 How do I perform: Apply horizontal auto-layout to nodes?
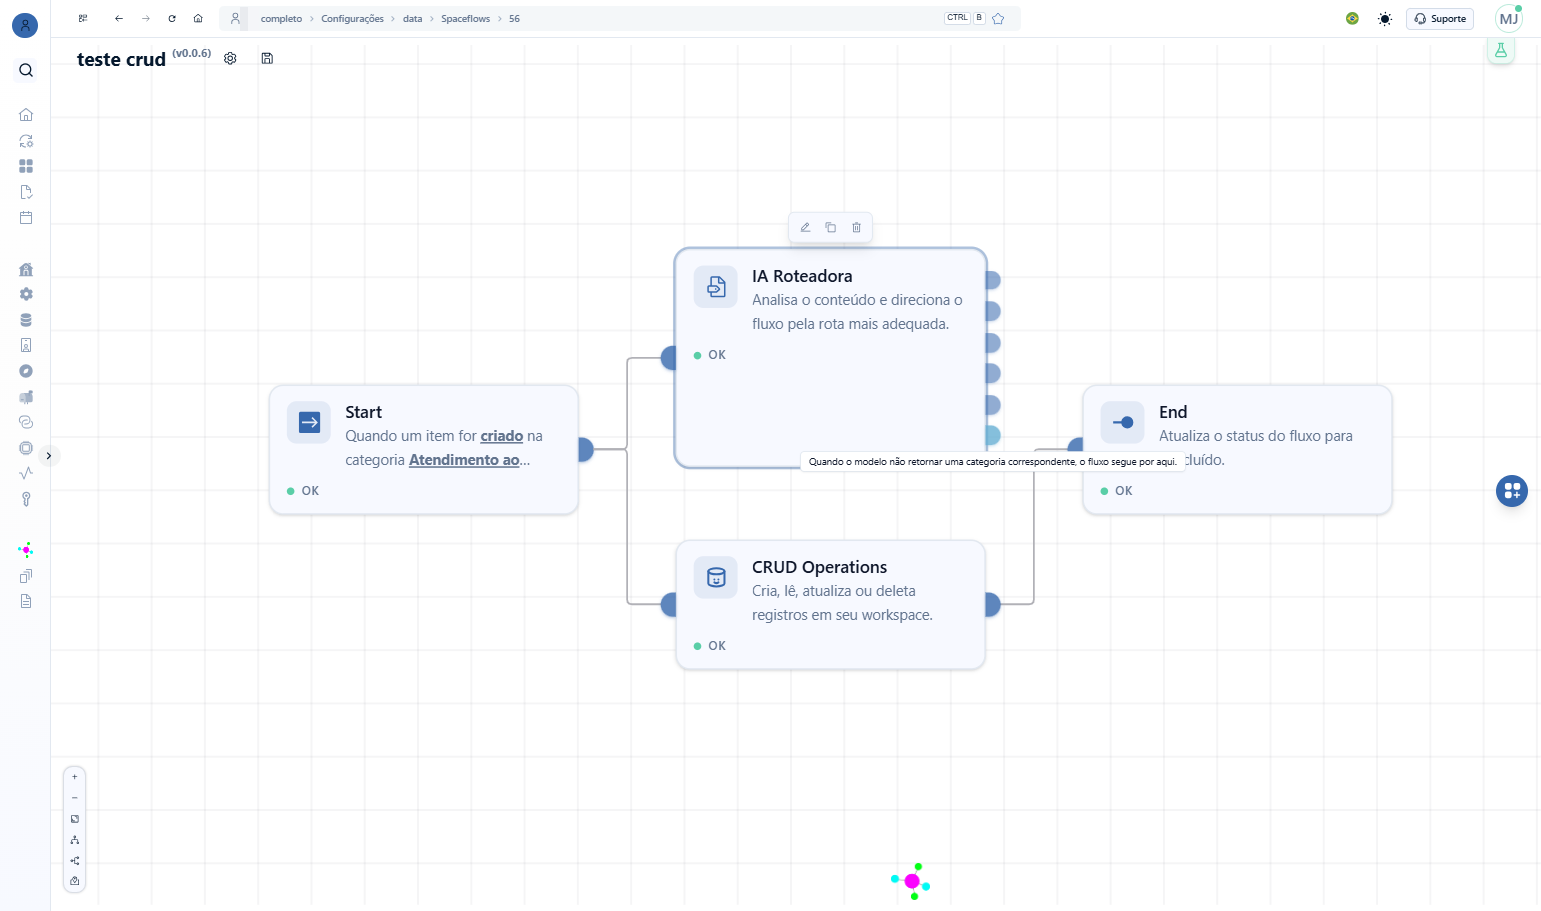tap(74, 860)
